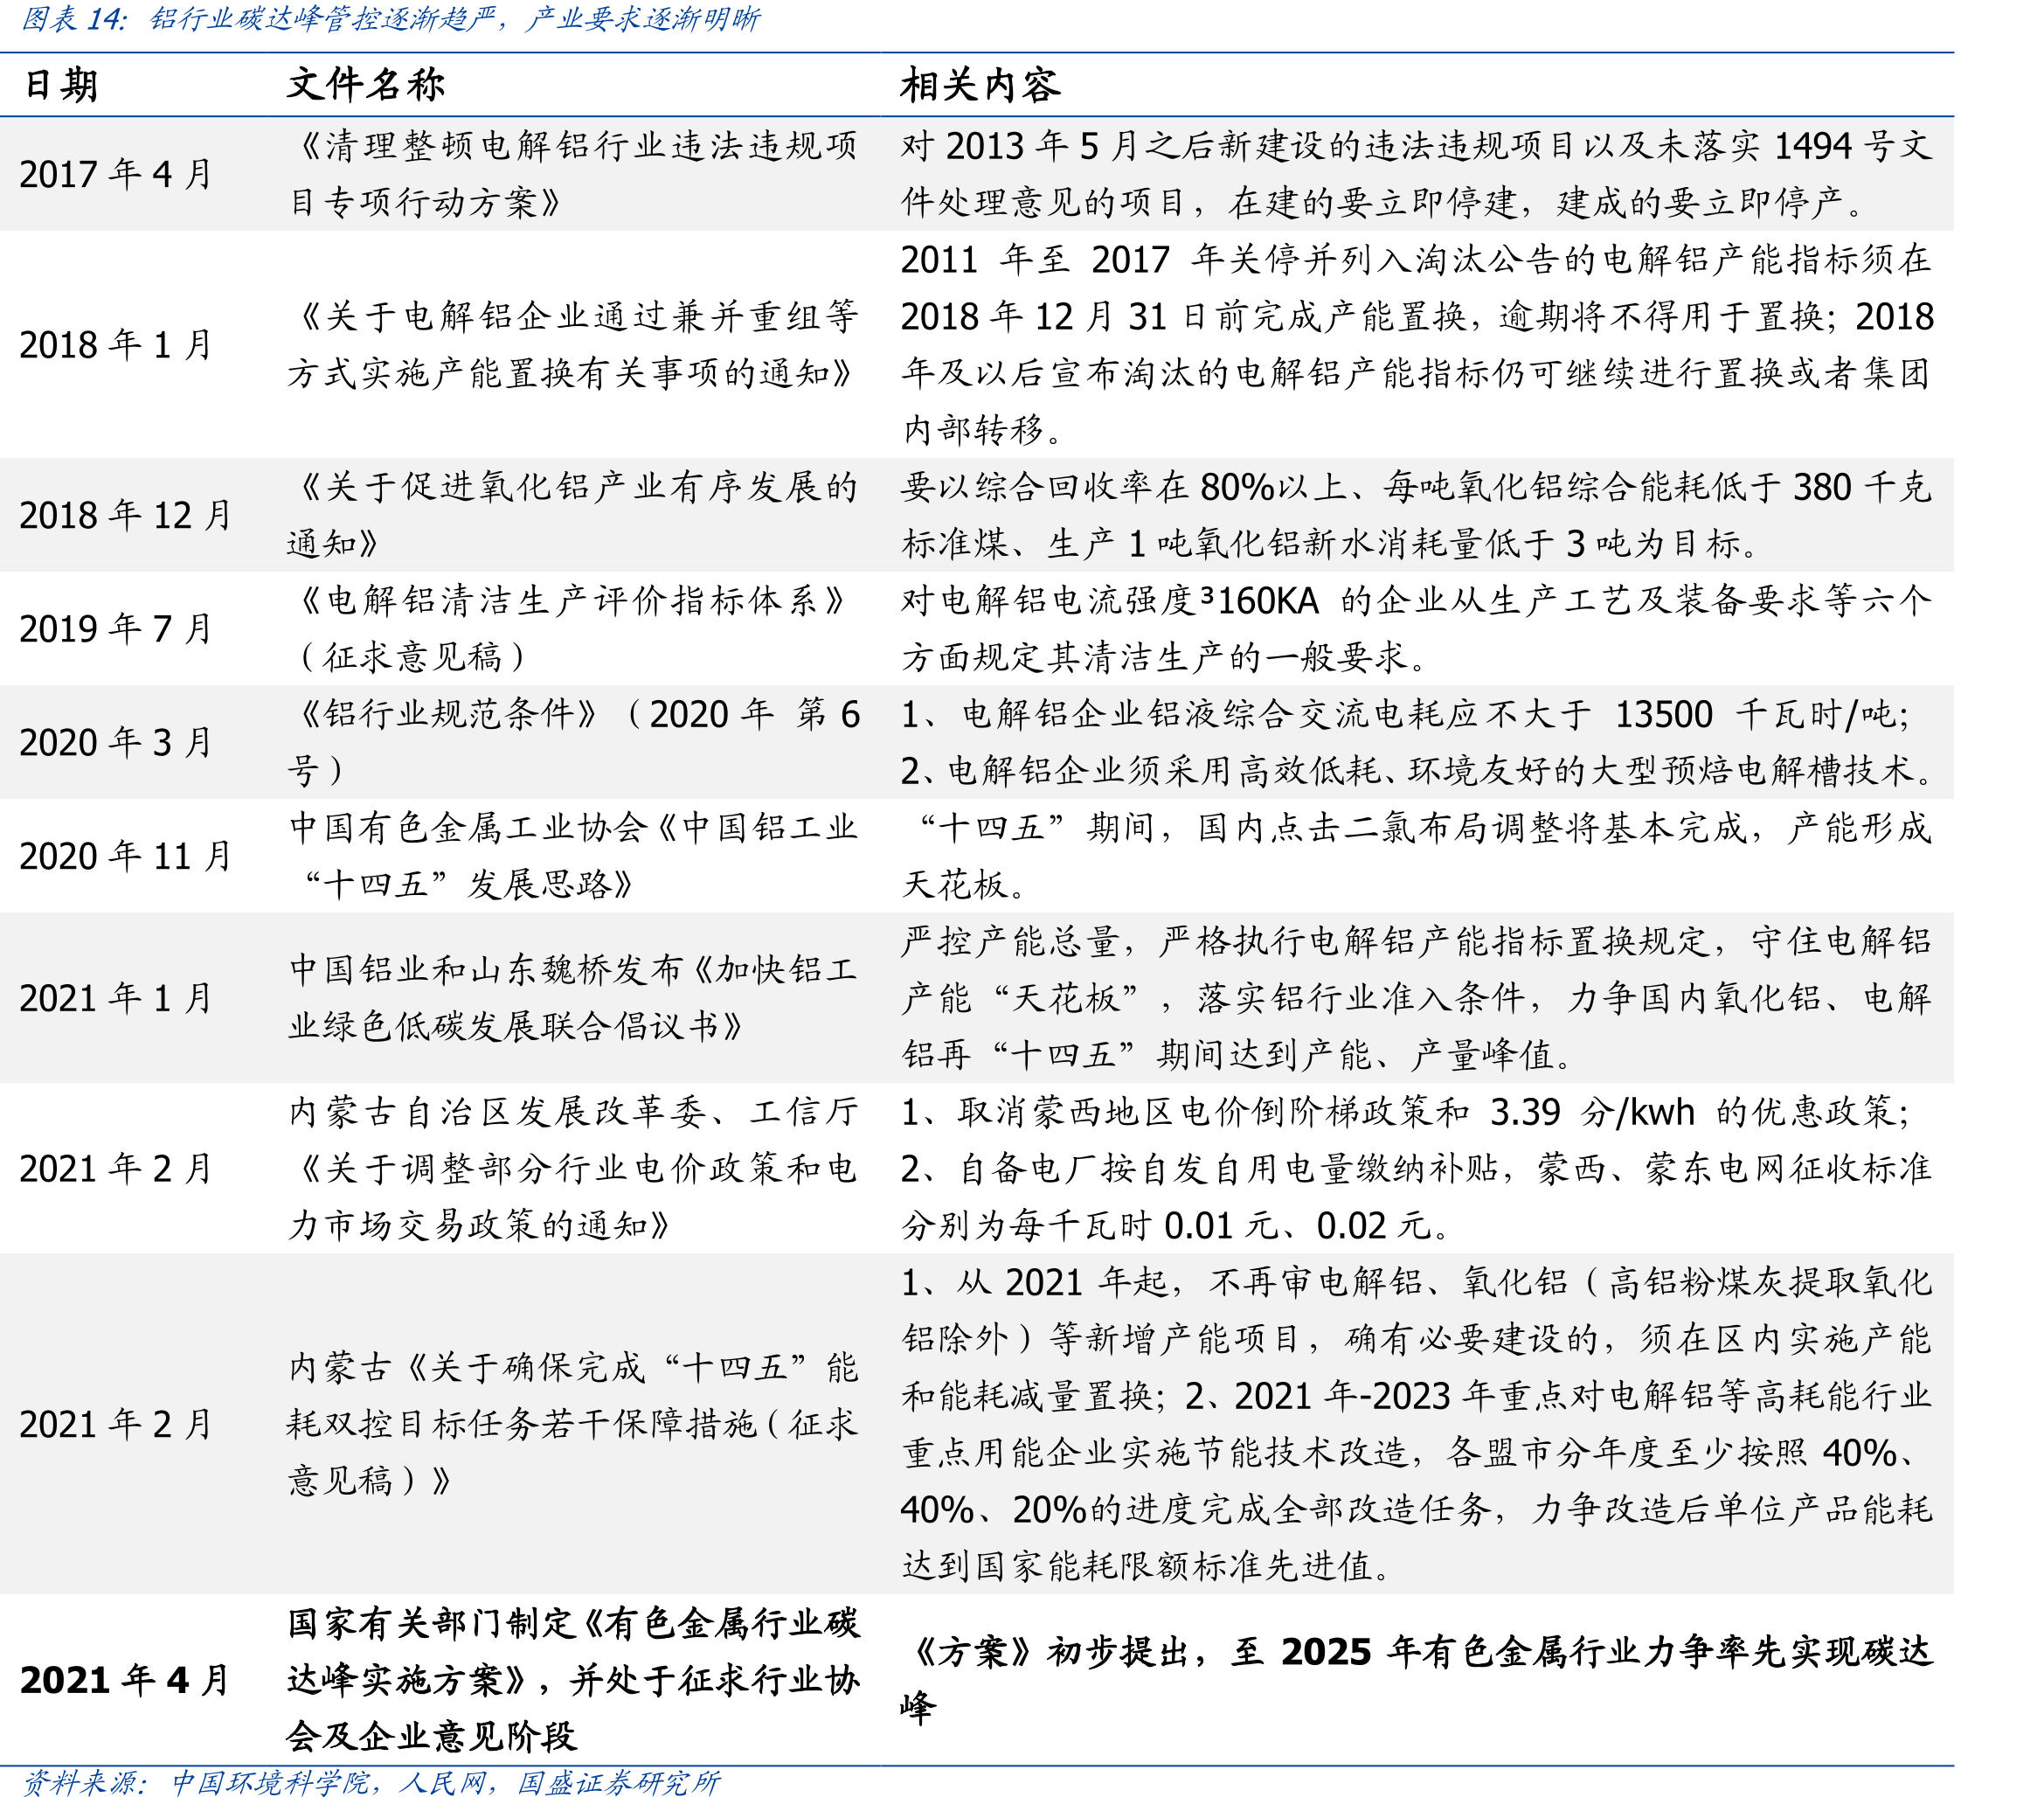Screen dimensions: 2044x1811
Task: Click 《铝行业规范条件》 document name
Action: click(x=573, y=742)
